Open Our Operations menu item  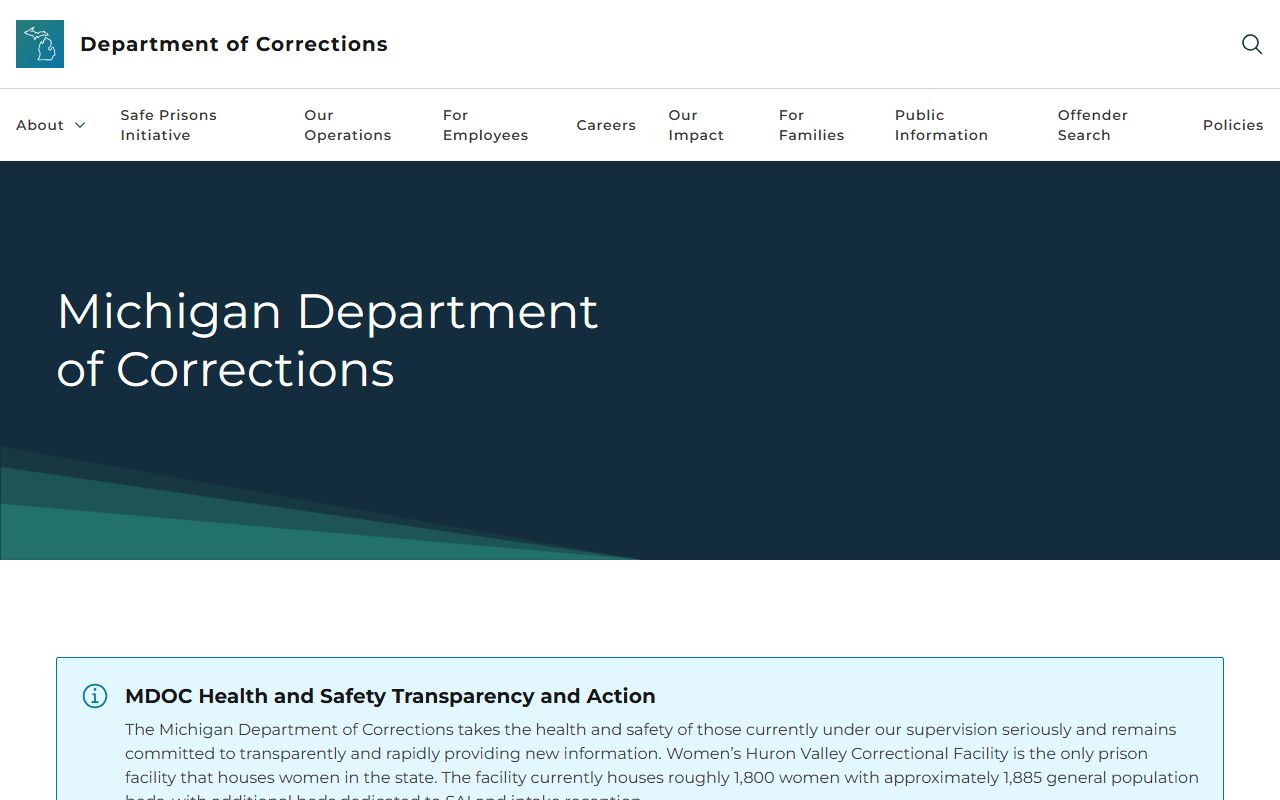coord(347,125)
